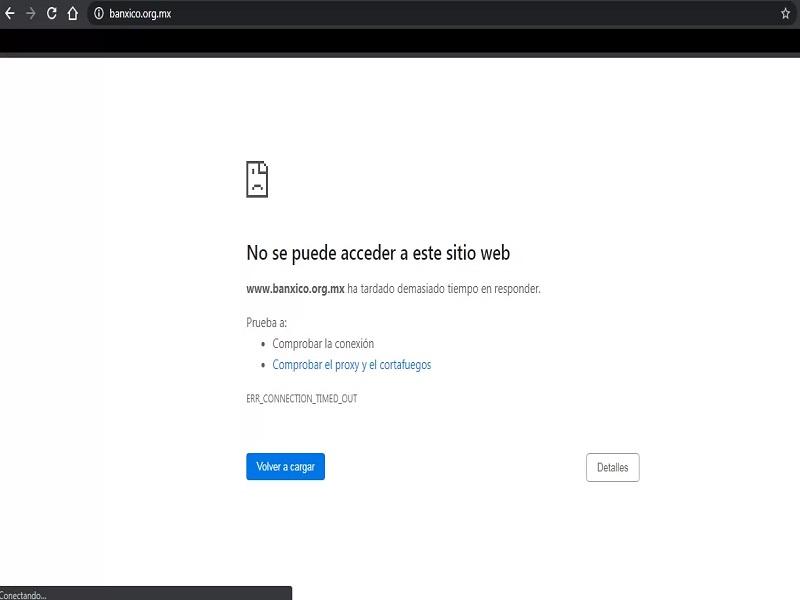Click the 'Prueba a:' label
The height and width of the screenshot is (600, 800).
pos(266,322)
